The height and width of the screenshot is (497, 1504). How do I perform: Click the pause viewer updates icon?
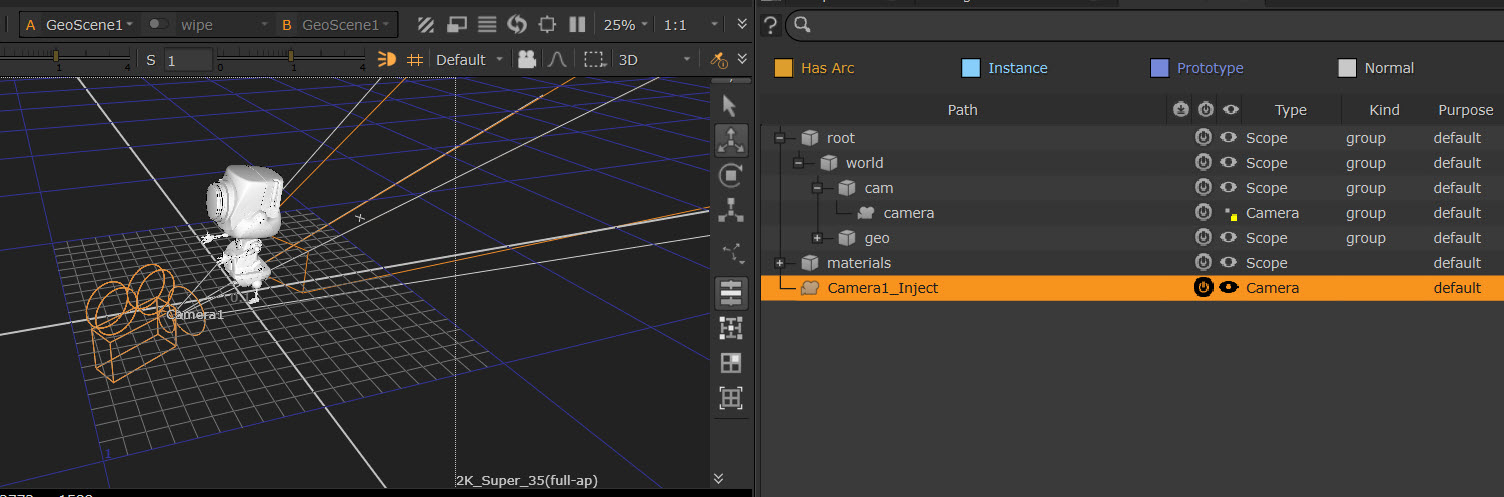(577, 24)
